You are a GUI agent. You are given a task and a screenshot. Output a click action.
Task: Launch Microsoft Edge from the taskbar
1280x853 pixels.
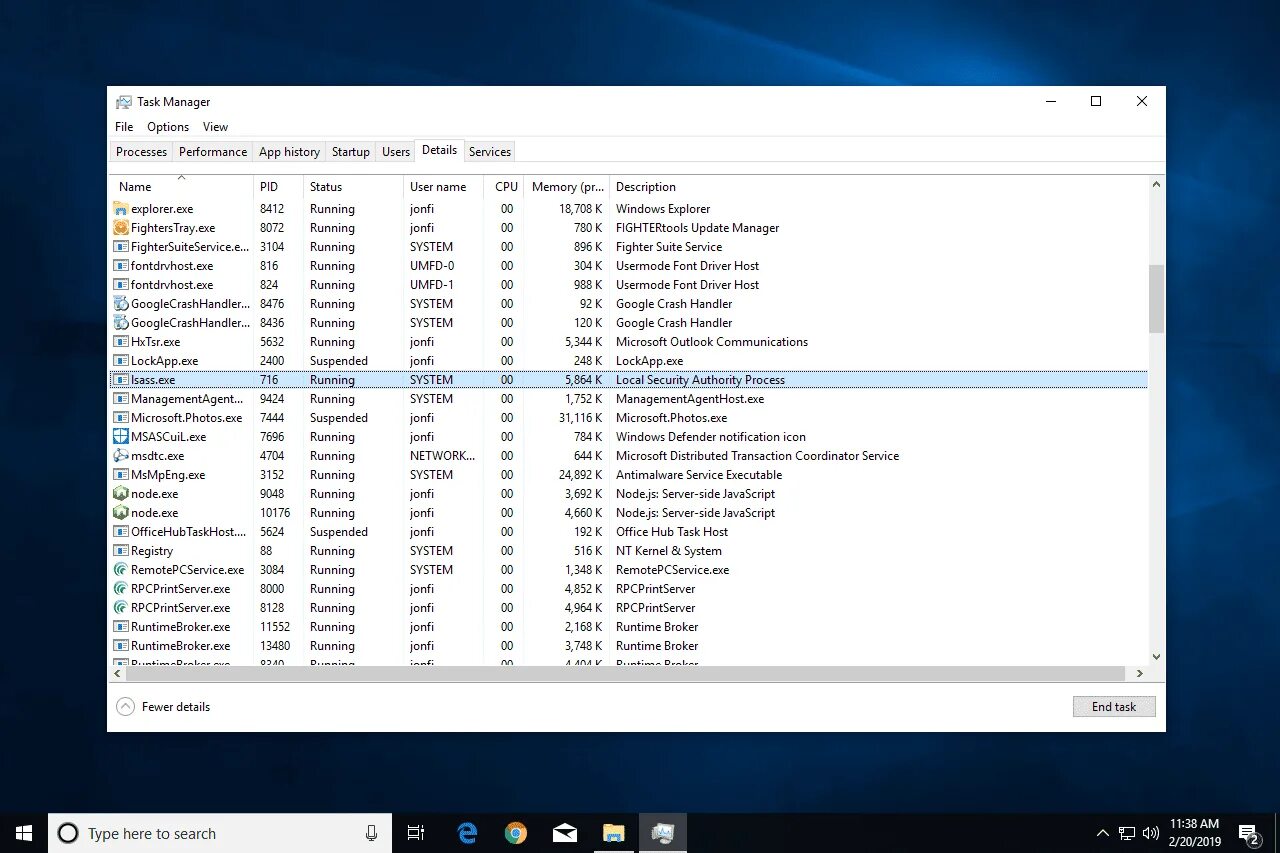click(467, 833)
